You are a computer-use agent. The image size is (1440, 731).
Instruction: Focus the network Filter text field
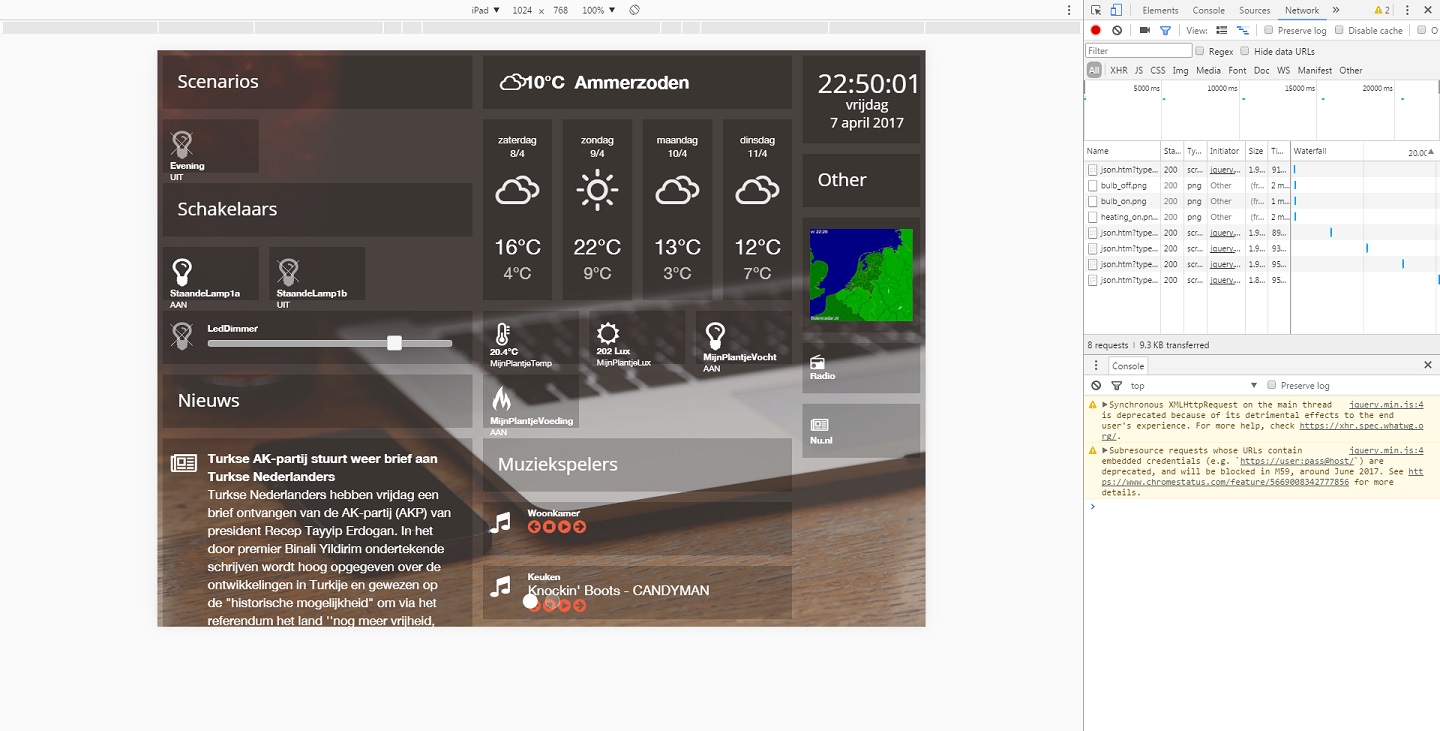coord(1139,51)
